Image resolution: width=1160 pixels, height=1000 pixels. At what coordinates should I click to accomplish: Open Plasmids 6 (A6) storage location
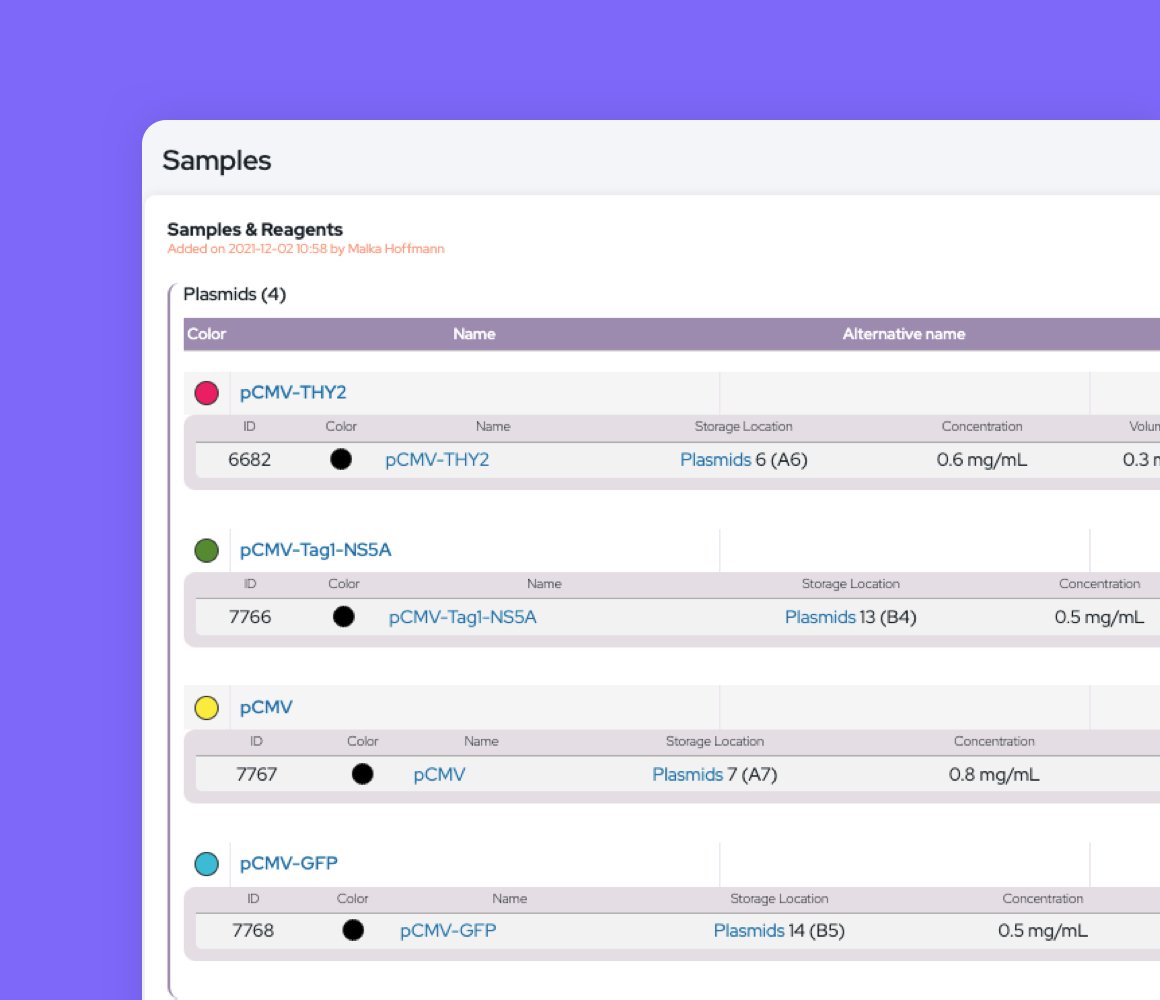[716, 459]
